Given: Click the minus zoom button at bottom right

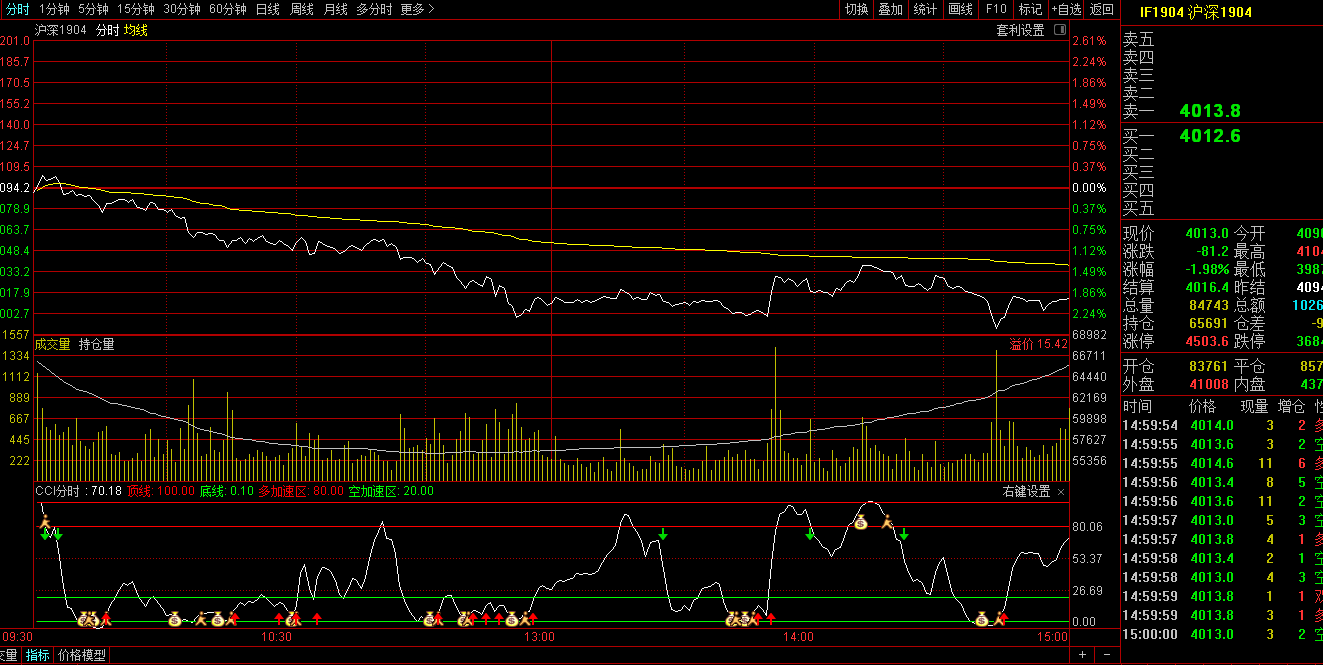Looking at the screenshot, I should pos(1108,655).
